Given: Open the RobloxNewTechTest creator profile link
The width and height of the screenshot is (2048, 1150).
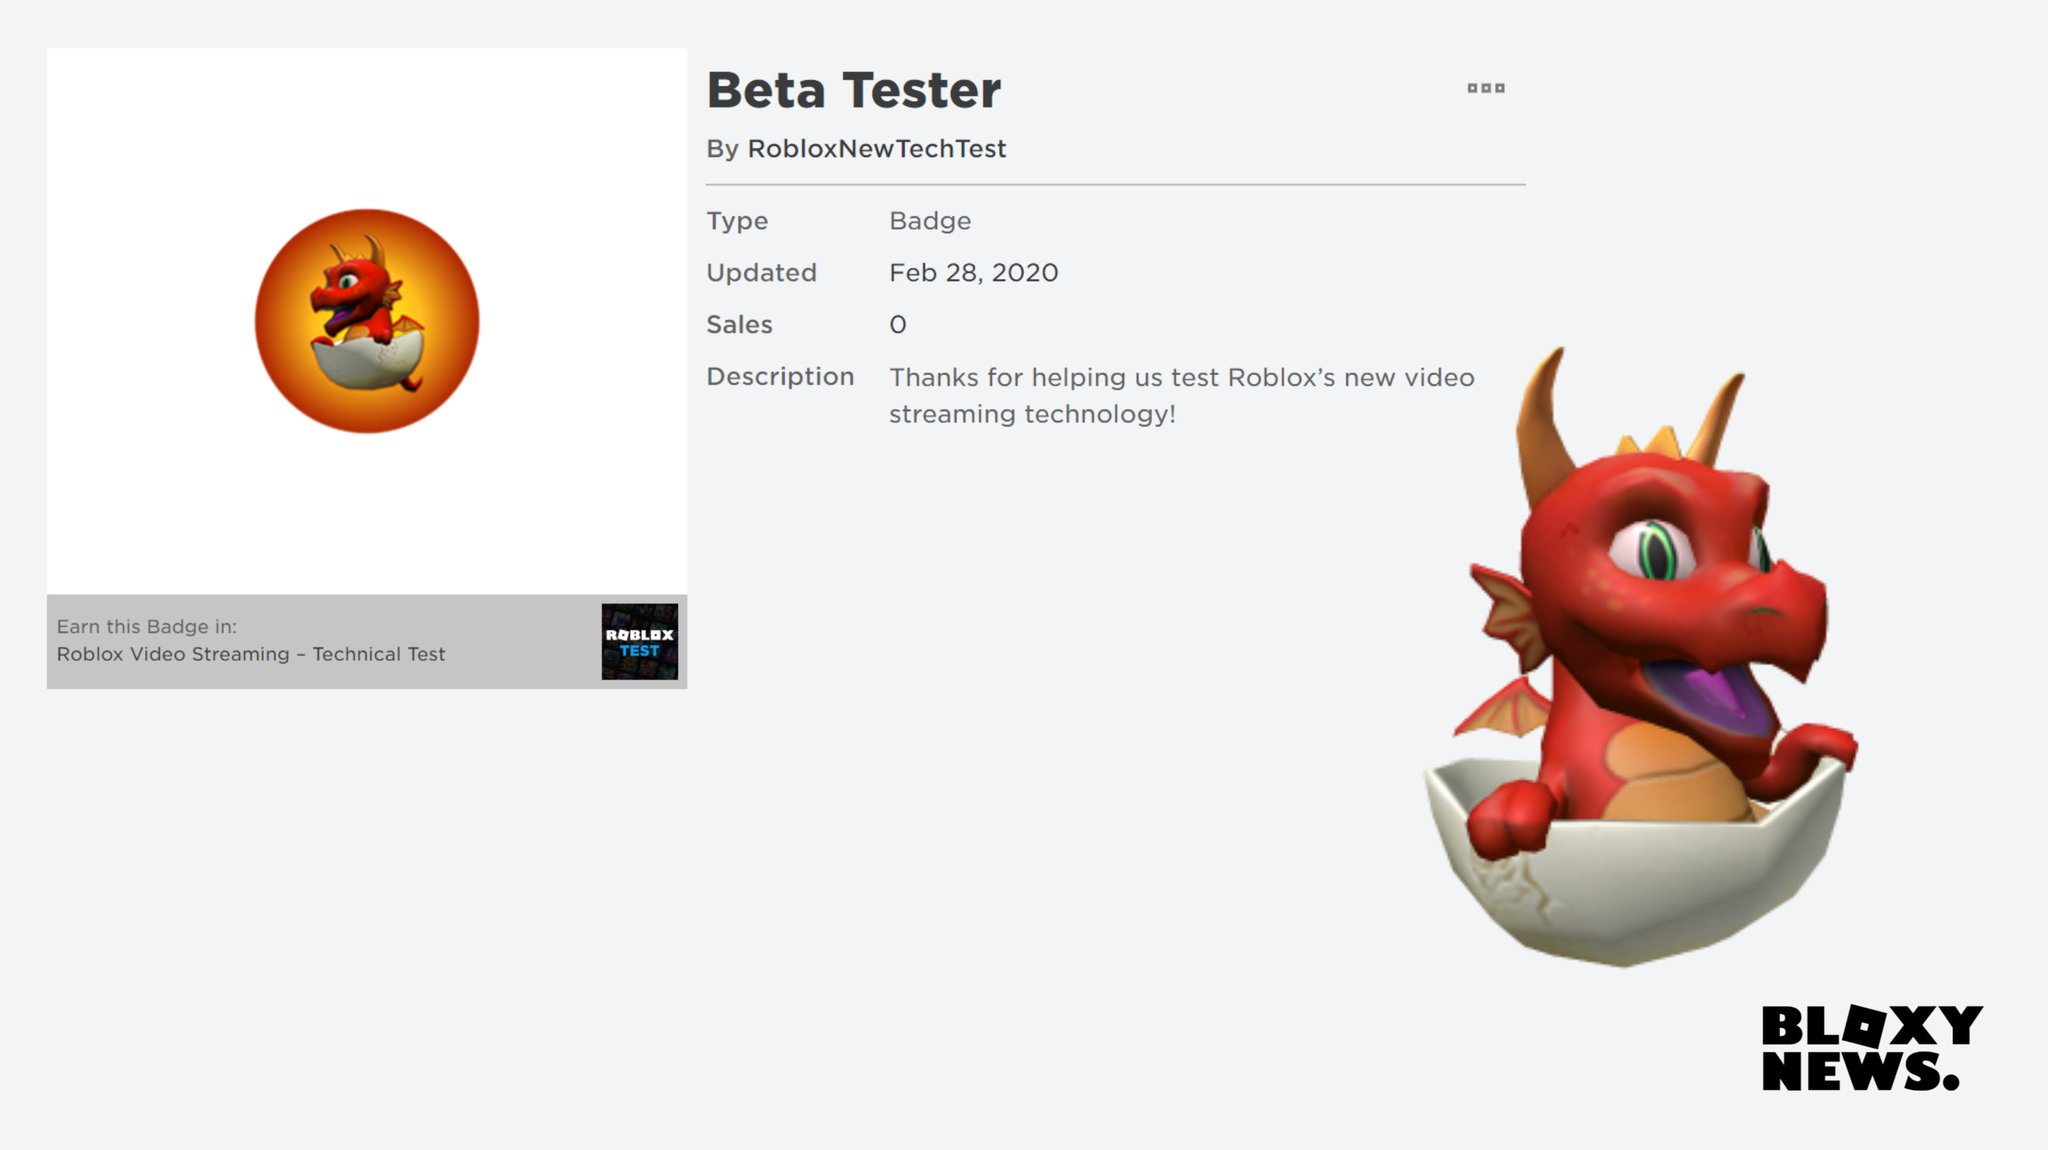Looking at the screenshot, I should (x=876, y=148).
